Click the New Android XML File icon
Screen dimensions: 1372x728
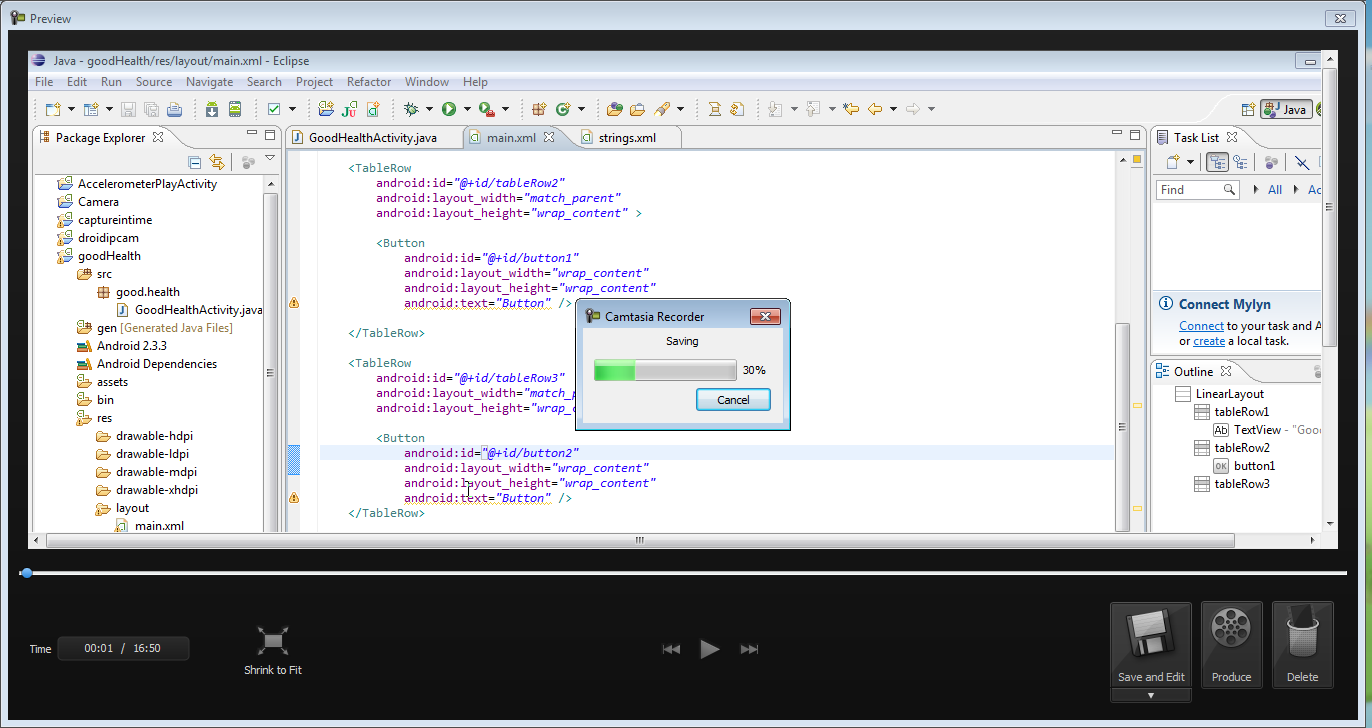coord(373,109)
